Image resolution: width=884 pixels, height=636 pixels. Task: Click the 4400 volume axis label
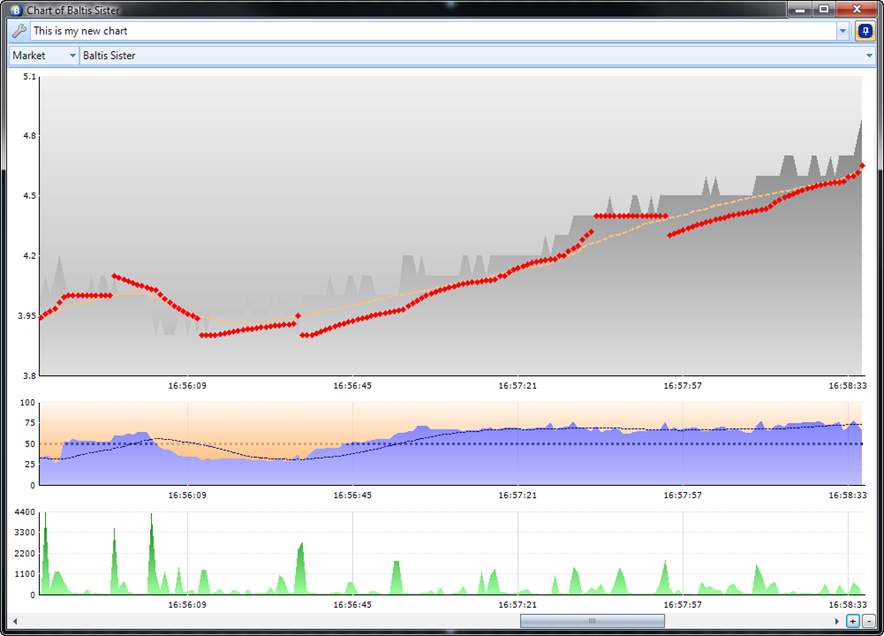25,513
